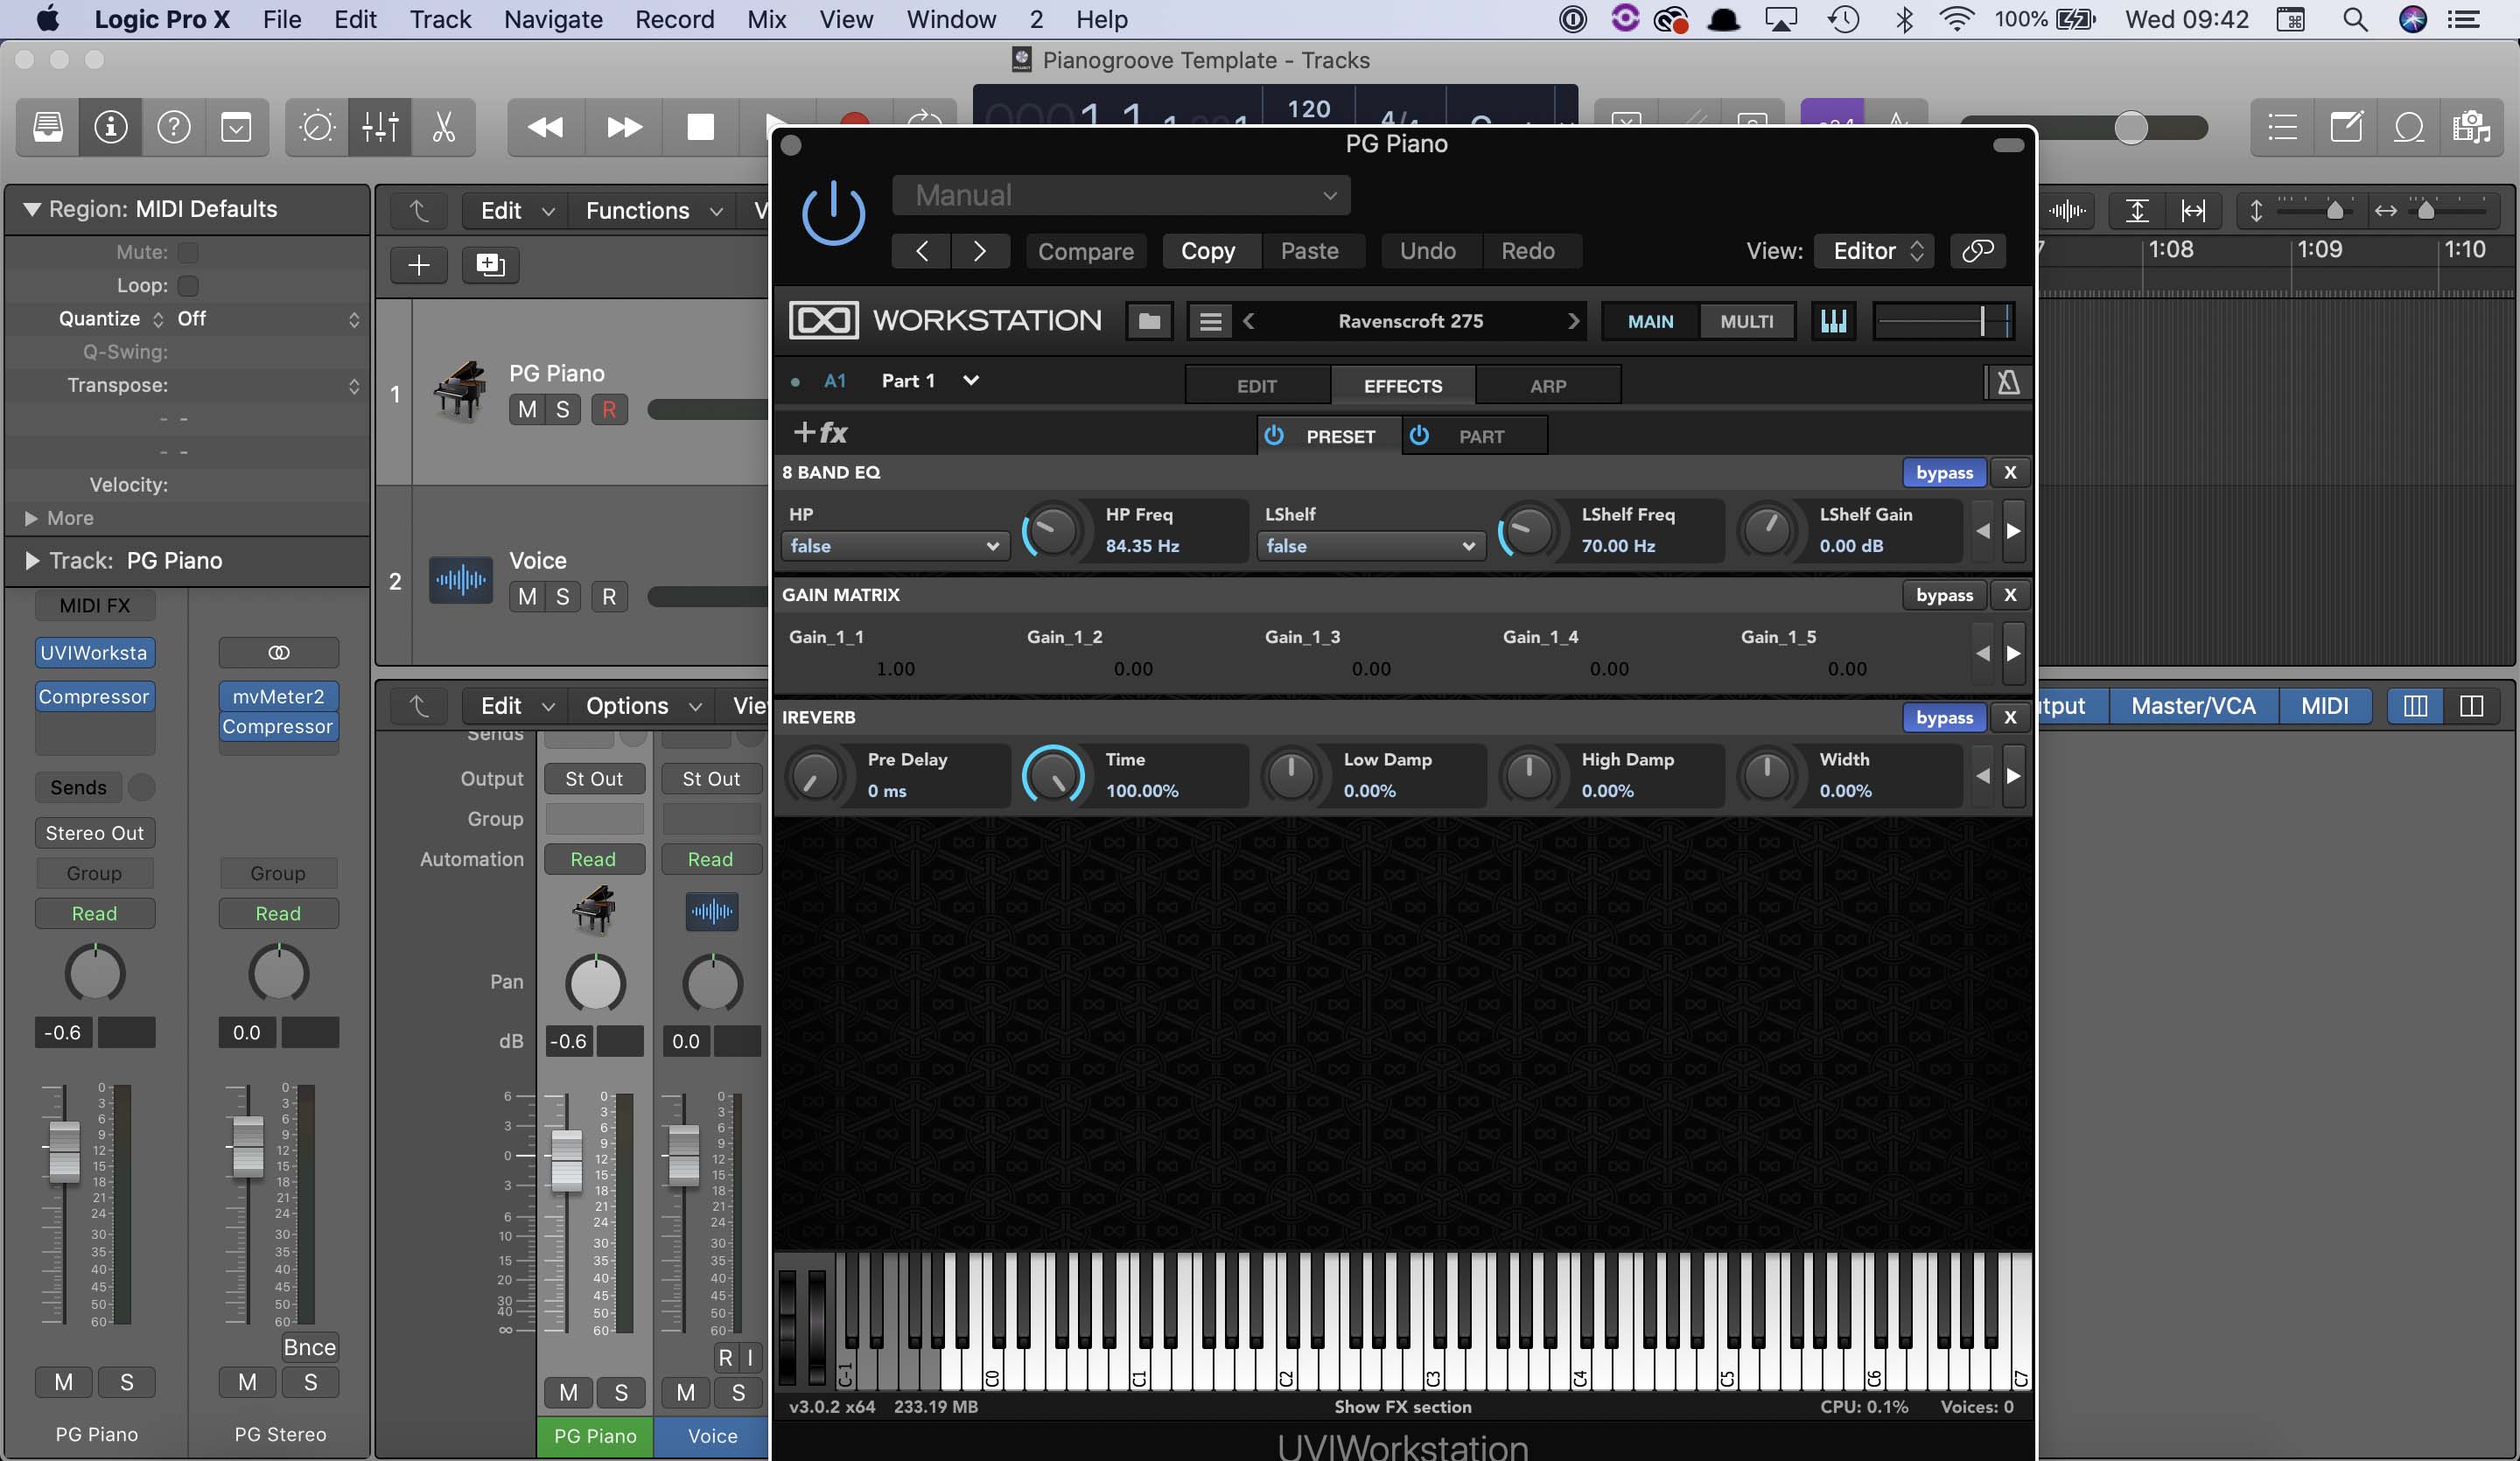Image resolution: width=2520 pixels, height=1461 pixels.
Task: Open UVI Workstation hamburger menu icon
Action: coord(1211,321)
